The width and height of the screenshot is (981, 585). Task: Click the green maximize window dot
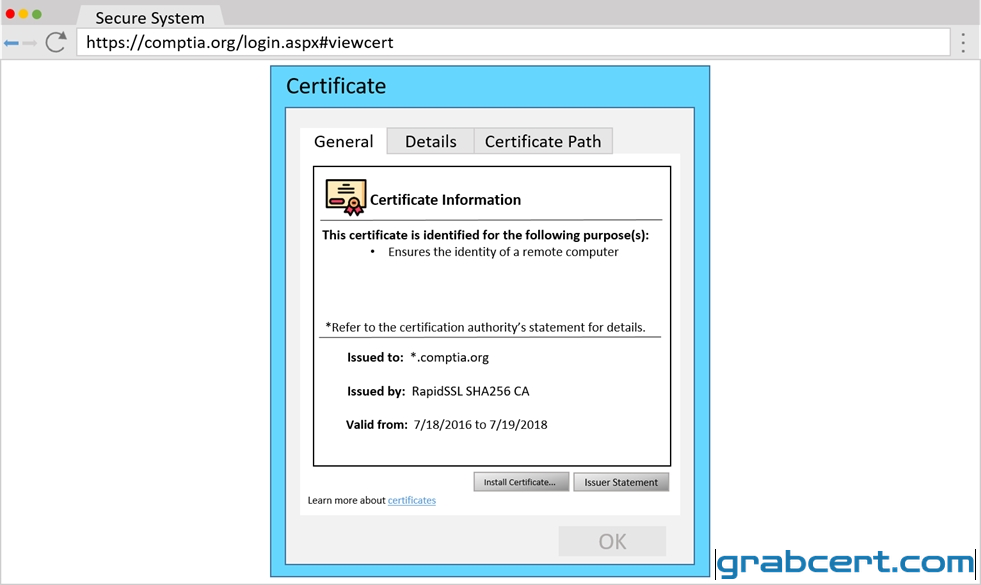click(x=37, y=14)
